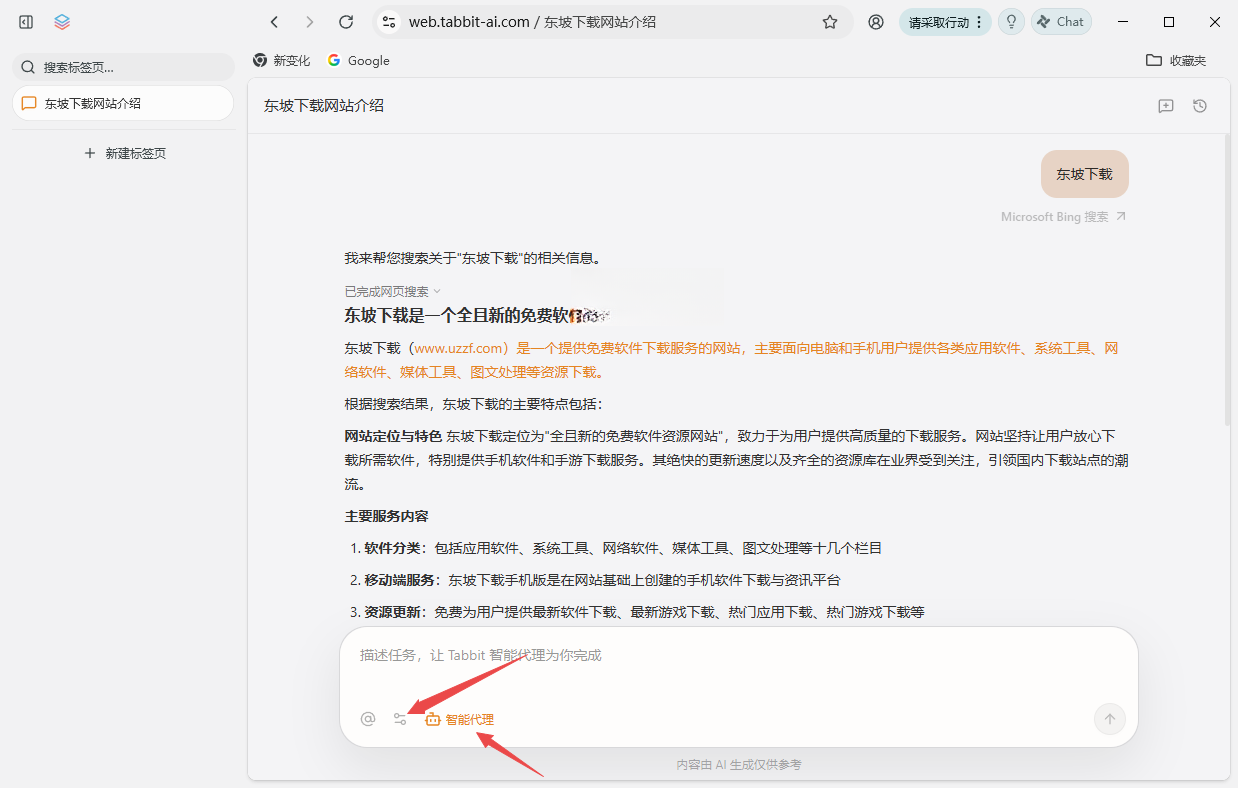The width and height of the screenshot is (1238, 788).
Task: Open the user profile icon
Action: click(x=876, y=22)
